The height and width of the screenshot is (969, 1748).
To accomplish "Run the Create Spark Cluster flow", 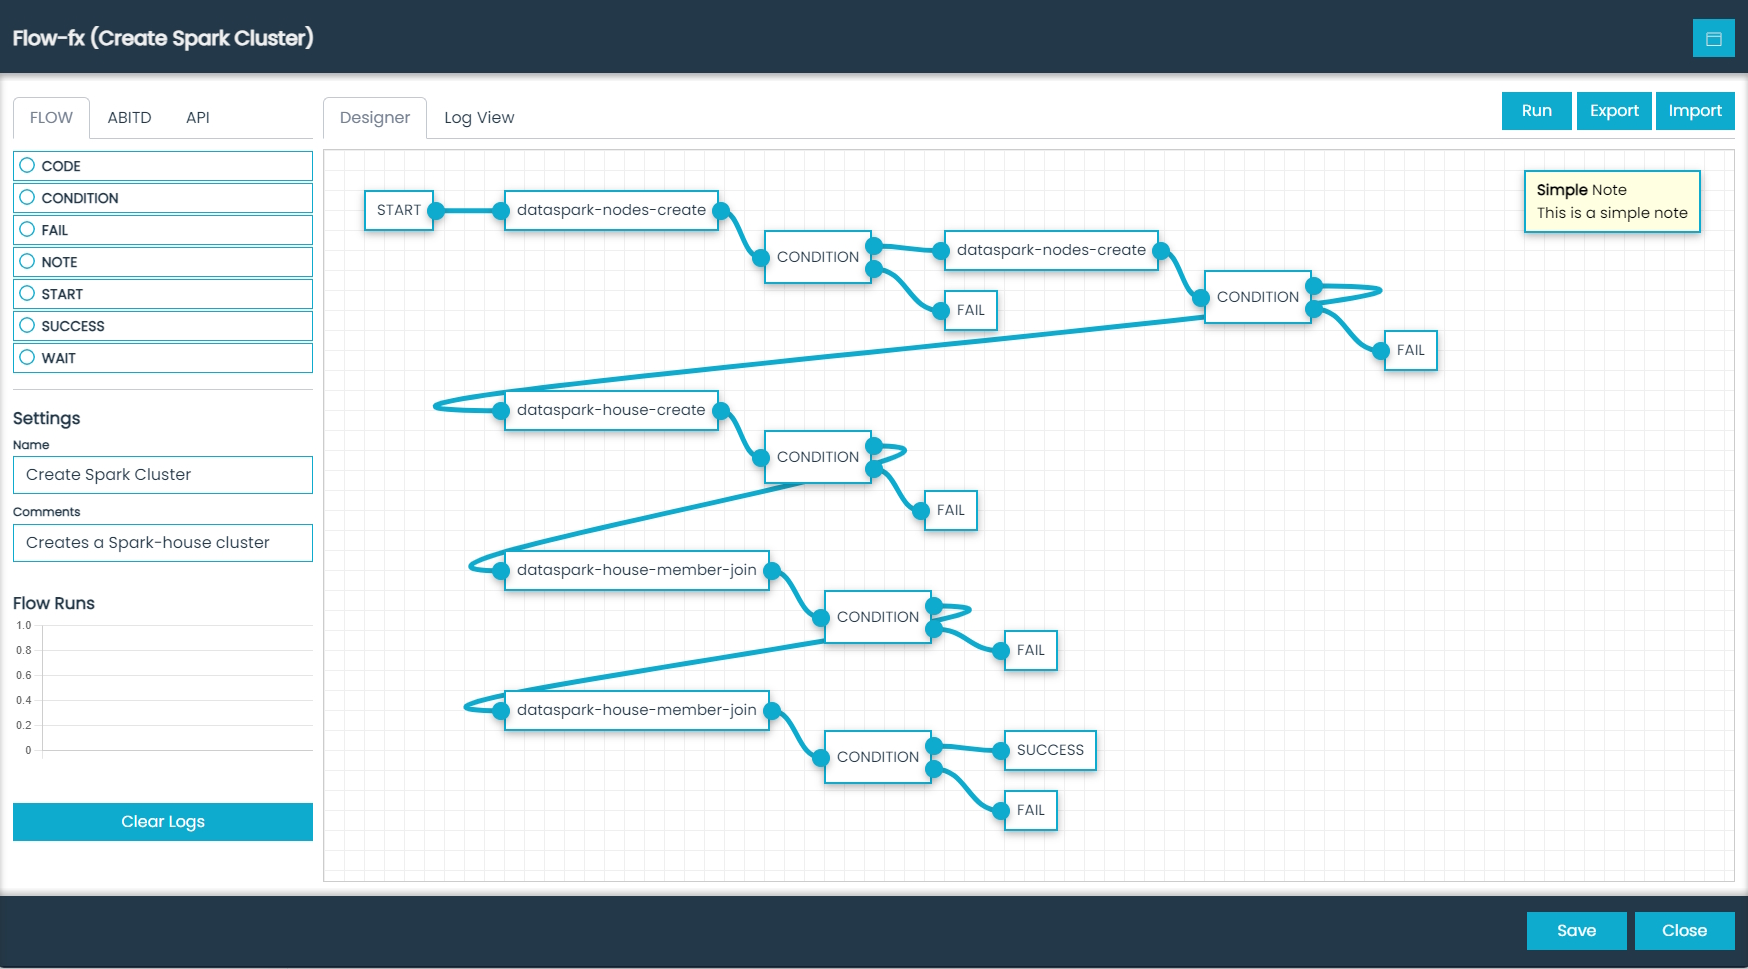I will point(1536,110).
